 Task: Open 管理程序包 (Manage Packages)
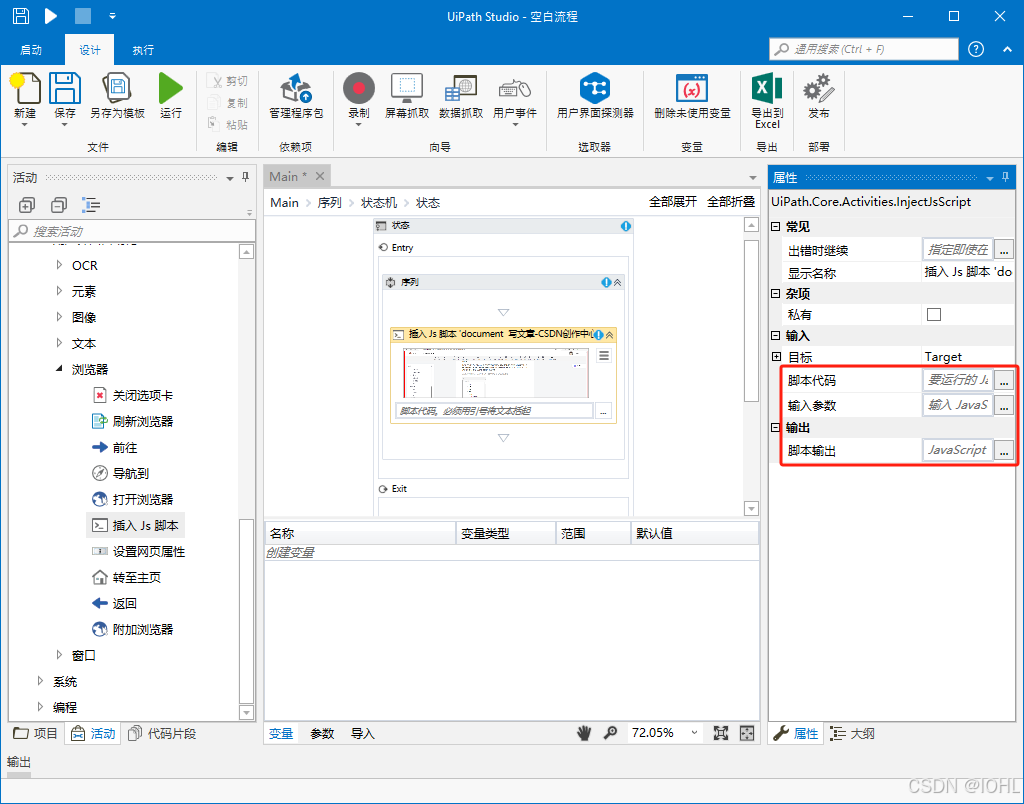point(296,88)
